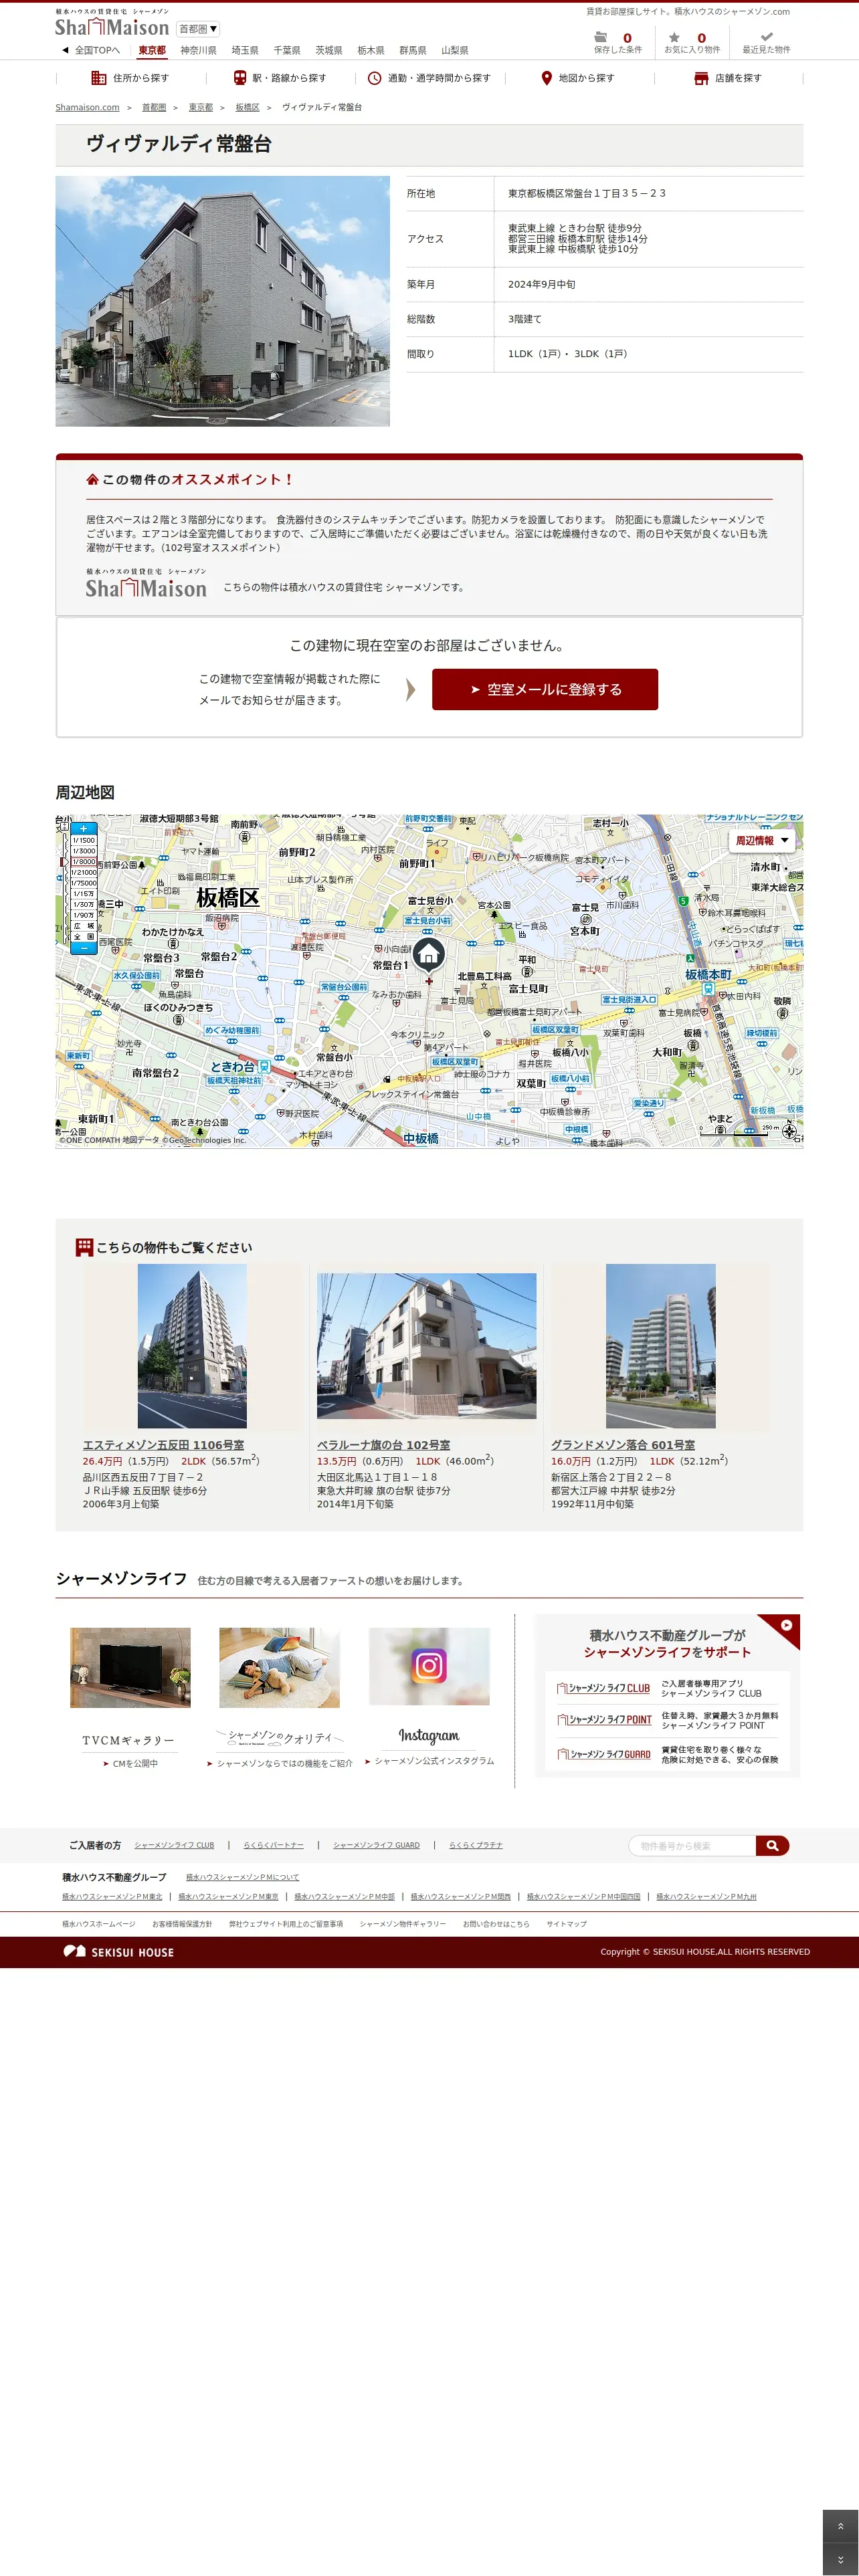Open 積水ハウスシャーメゾンPM関西 link
859x2576 pixels.
point(460,1896)
